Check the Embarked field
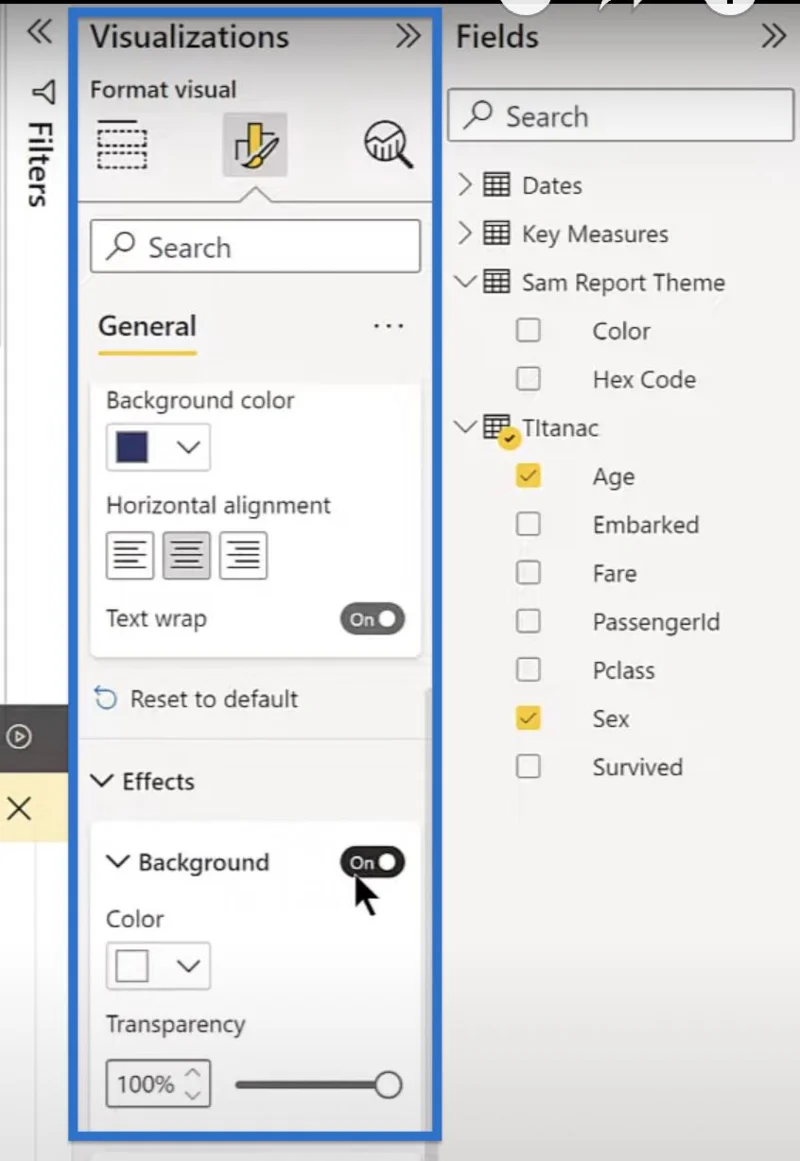 pos(528,524)
